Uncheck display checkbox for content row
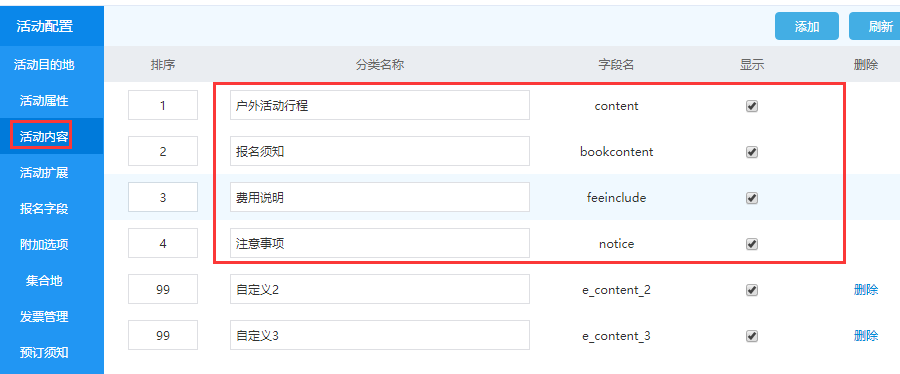Screen dimensions: 900x374 (751, 106)
